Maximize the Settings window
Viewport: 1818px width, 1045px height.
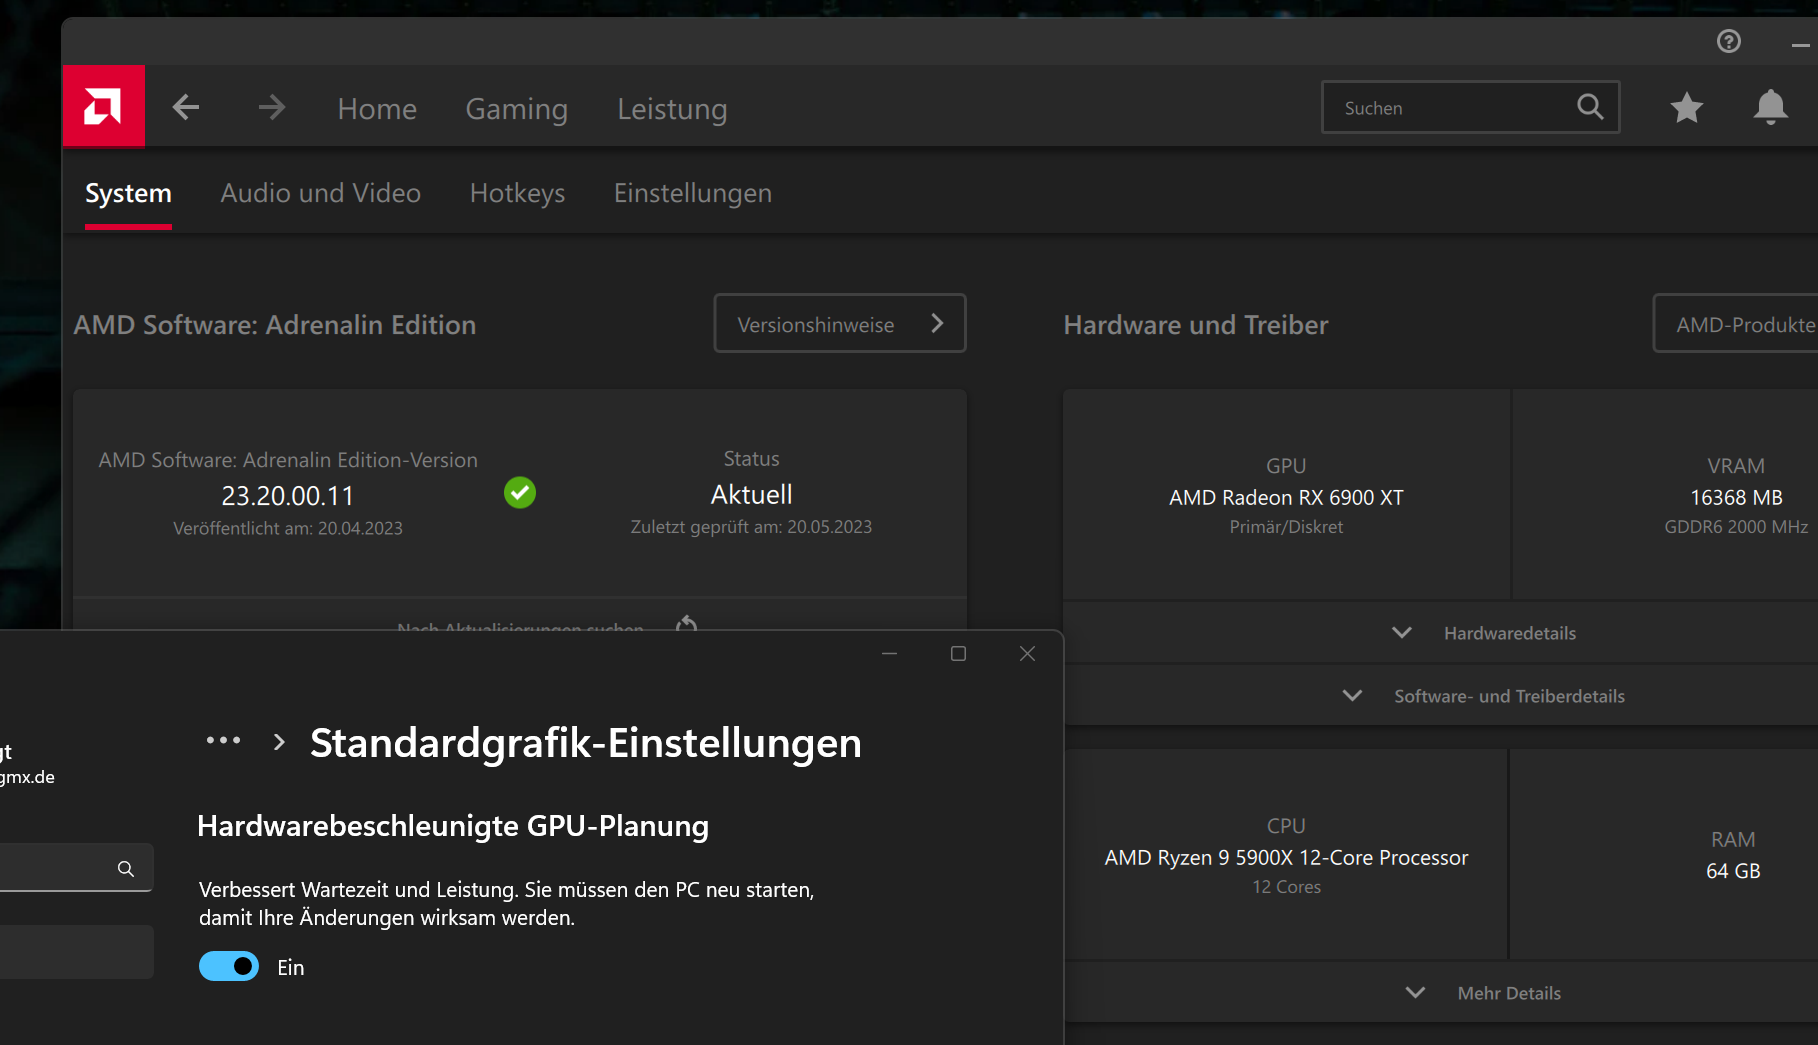click(x=958, y=654)
